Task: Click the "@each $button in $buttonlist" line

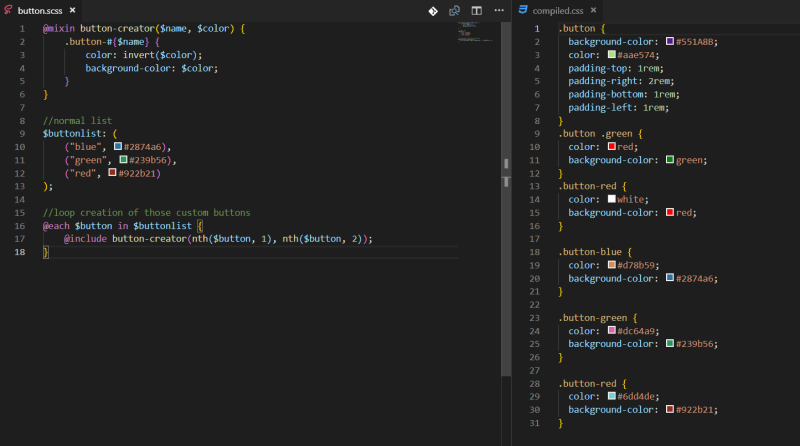Action: 122,226
